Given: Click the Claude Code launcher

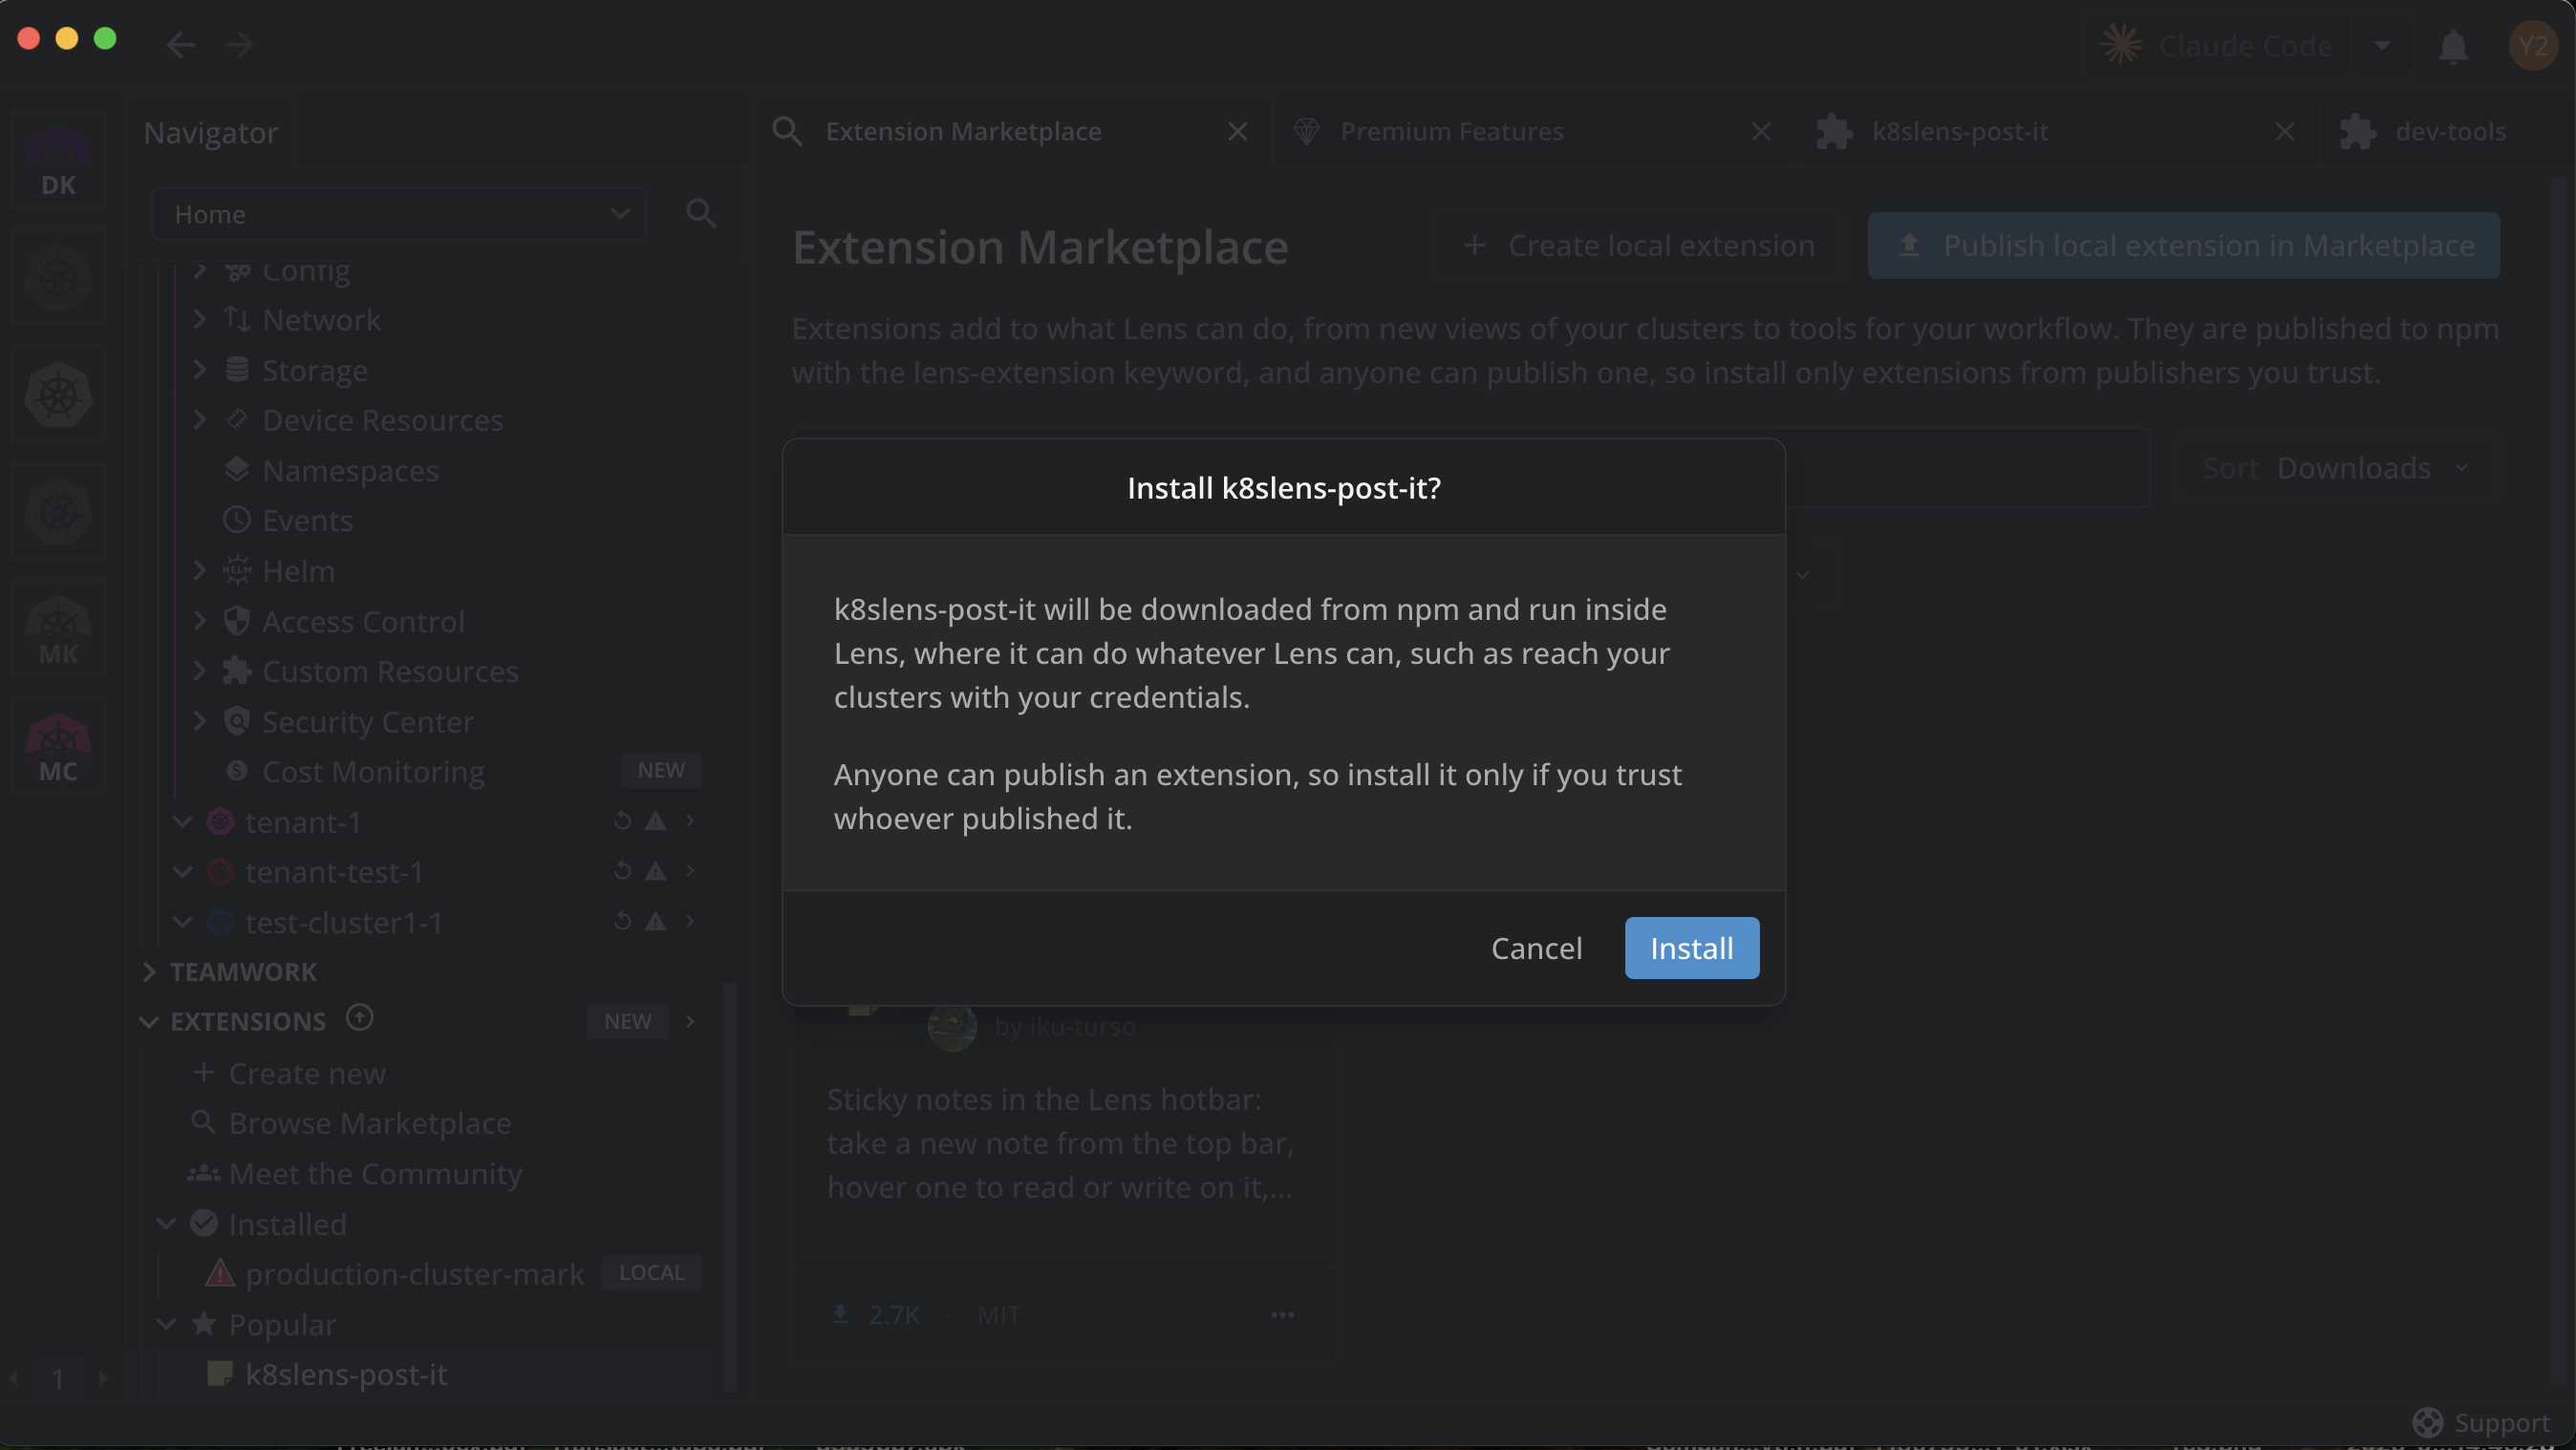Looking at the screenshot, I should pos(2217,45).
